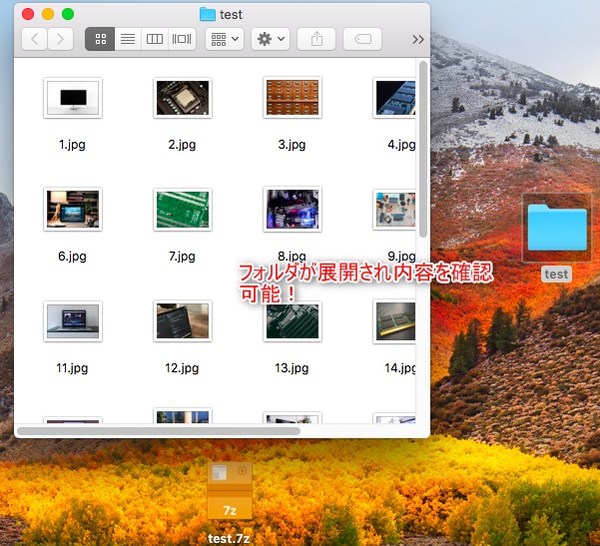Select the 6.jpg thumbnail
The height and width of the screenshot is (546, 600).
tap(73, 209)
